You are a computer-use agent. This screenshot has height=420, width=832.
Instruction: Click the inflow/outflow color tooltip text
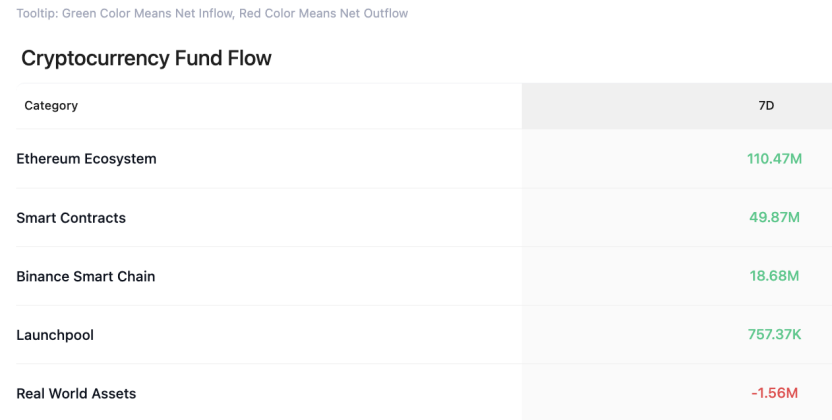(x=212, y=13)
